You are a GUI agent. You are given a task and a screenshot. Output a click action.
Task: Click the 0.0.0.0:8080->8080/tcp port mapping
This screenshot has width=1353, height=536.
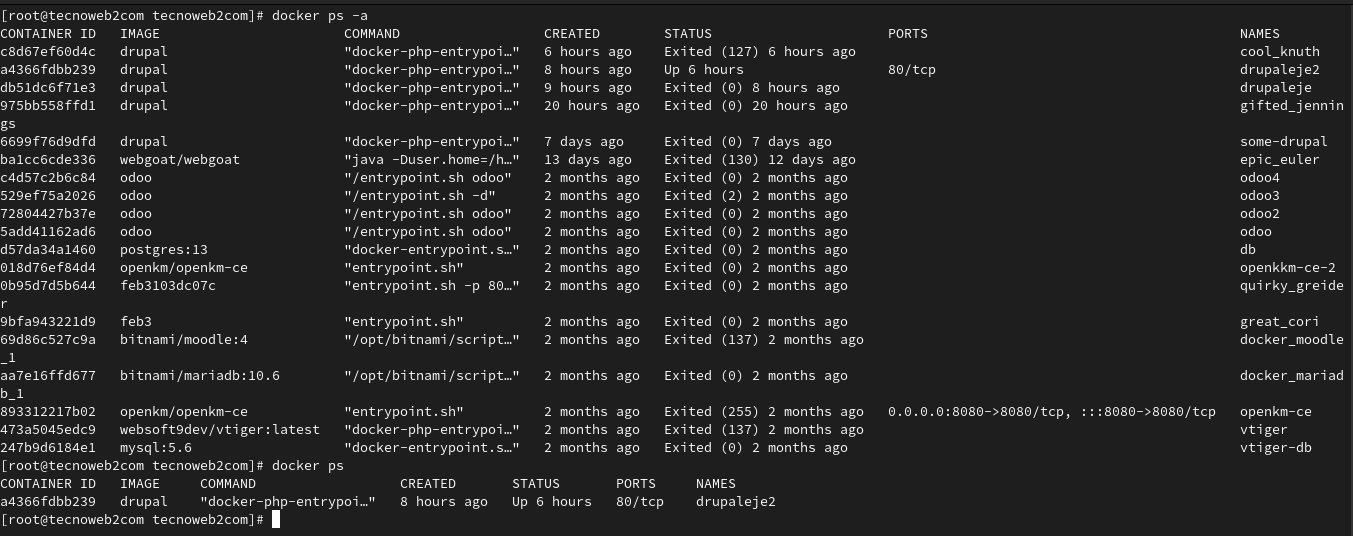(x=976, y=412)
